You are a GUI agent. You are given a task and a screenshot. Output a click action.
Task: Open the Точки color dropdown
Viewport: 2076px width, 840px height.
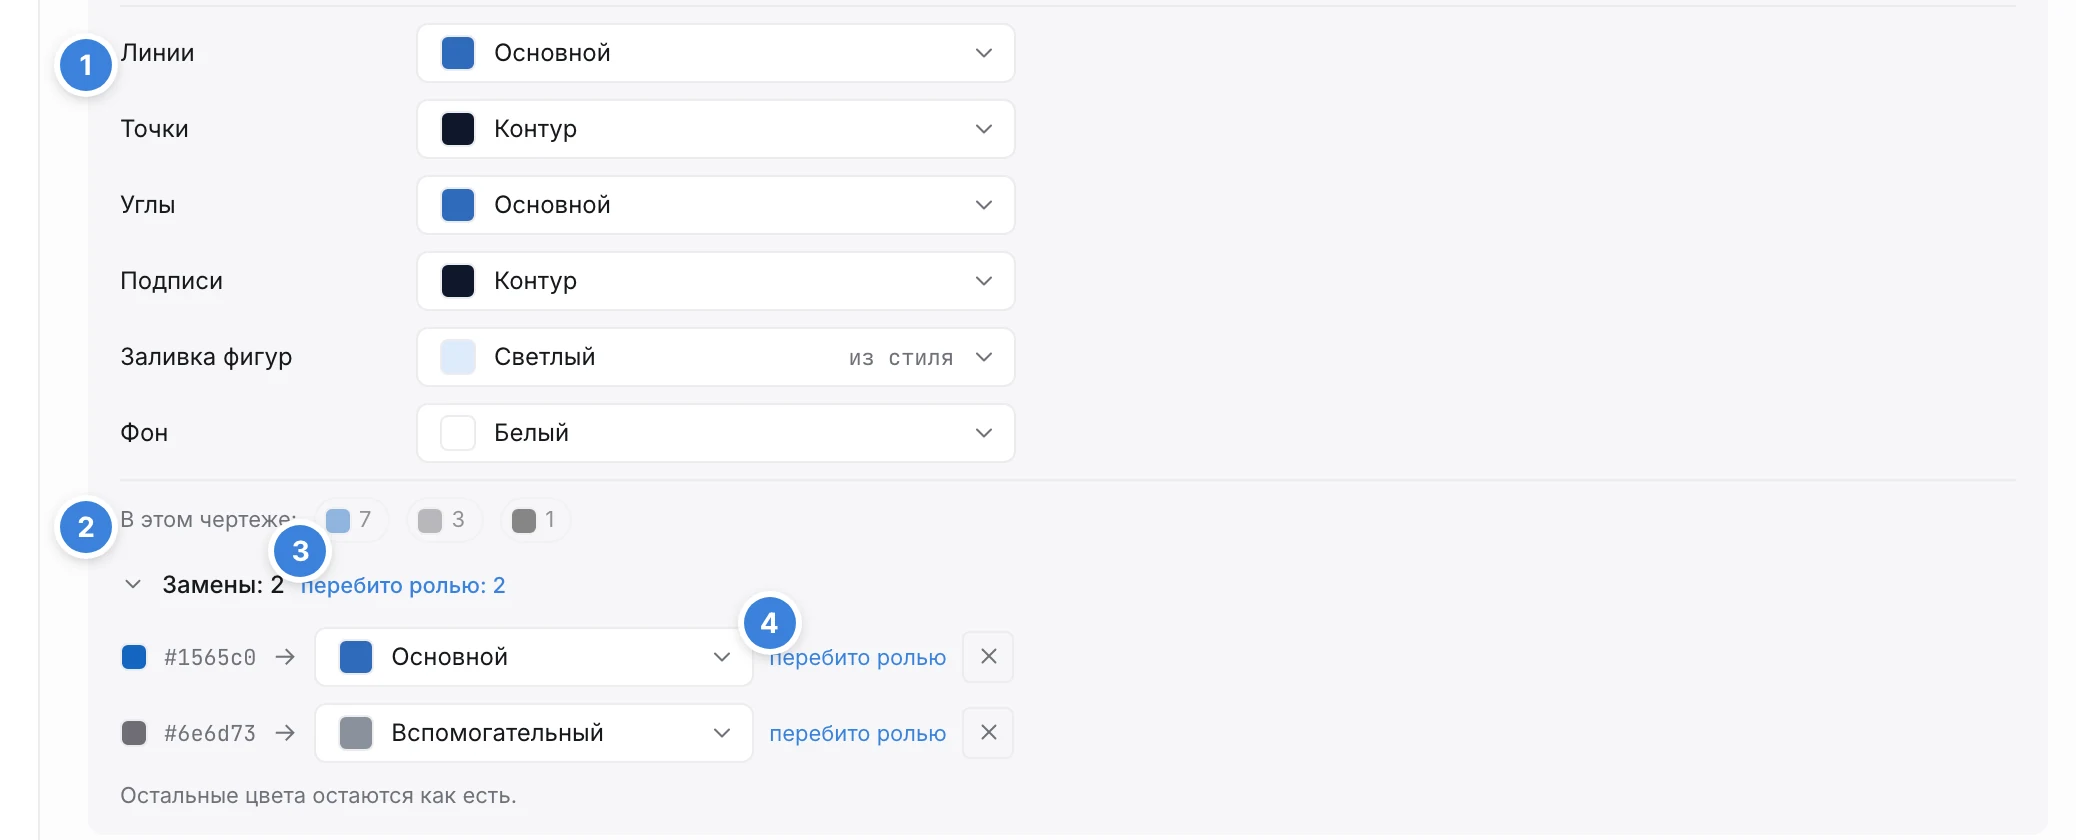[x=716, y=129]
